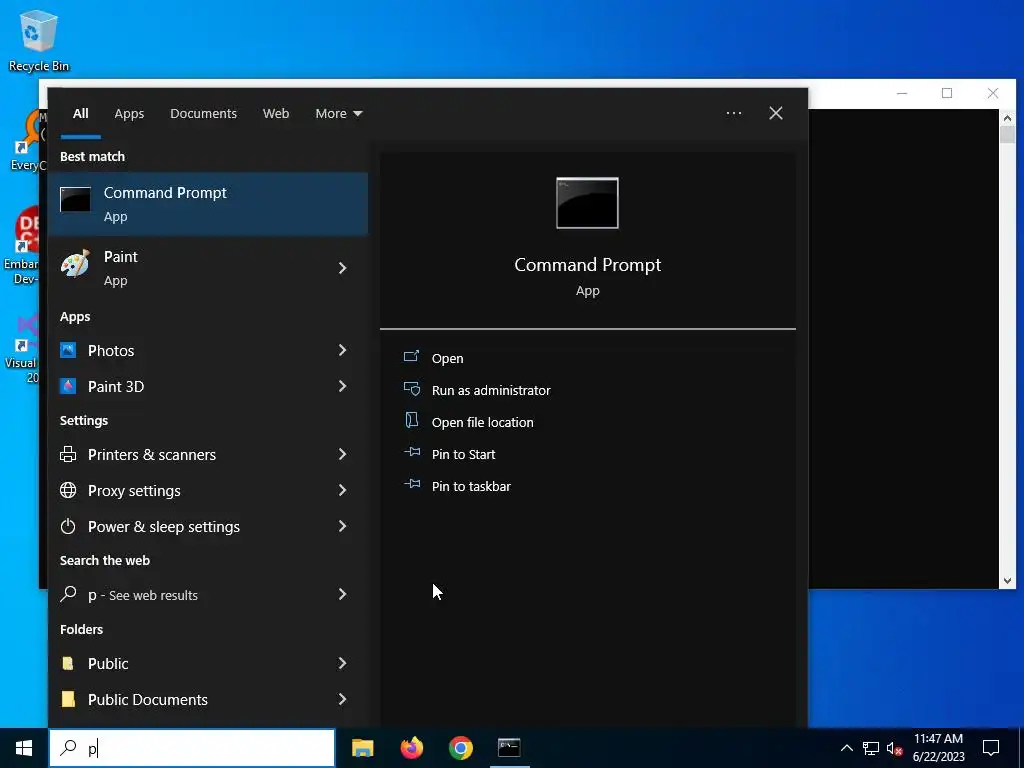The width and height of the screenshot is (1024, 768).
Task: Click the 'p - See web results' text
Action: click(143, 595)
